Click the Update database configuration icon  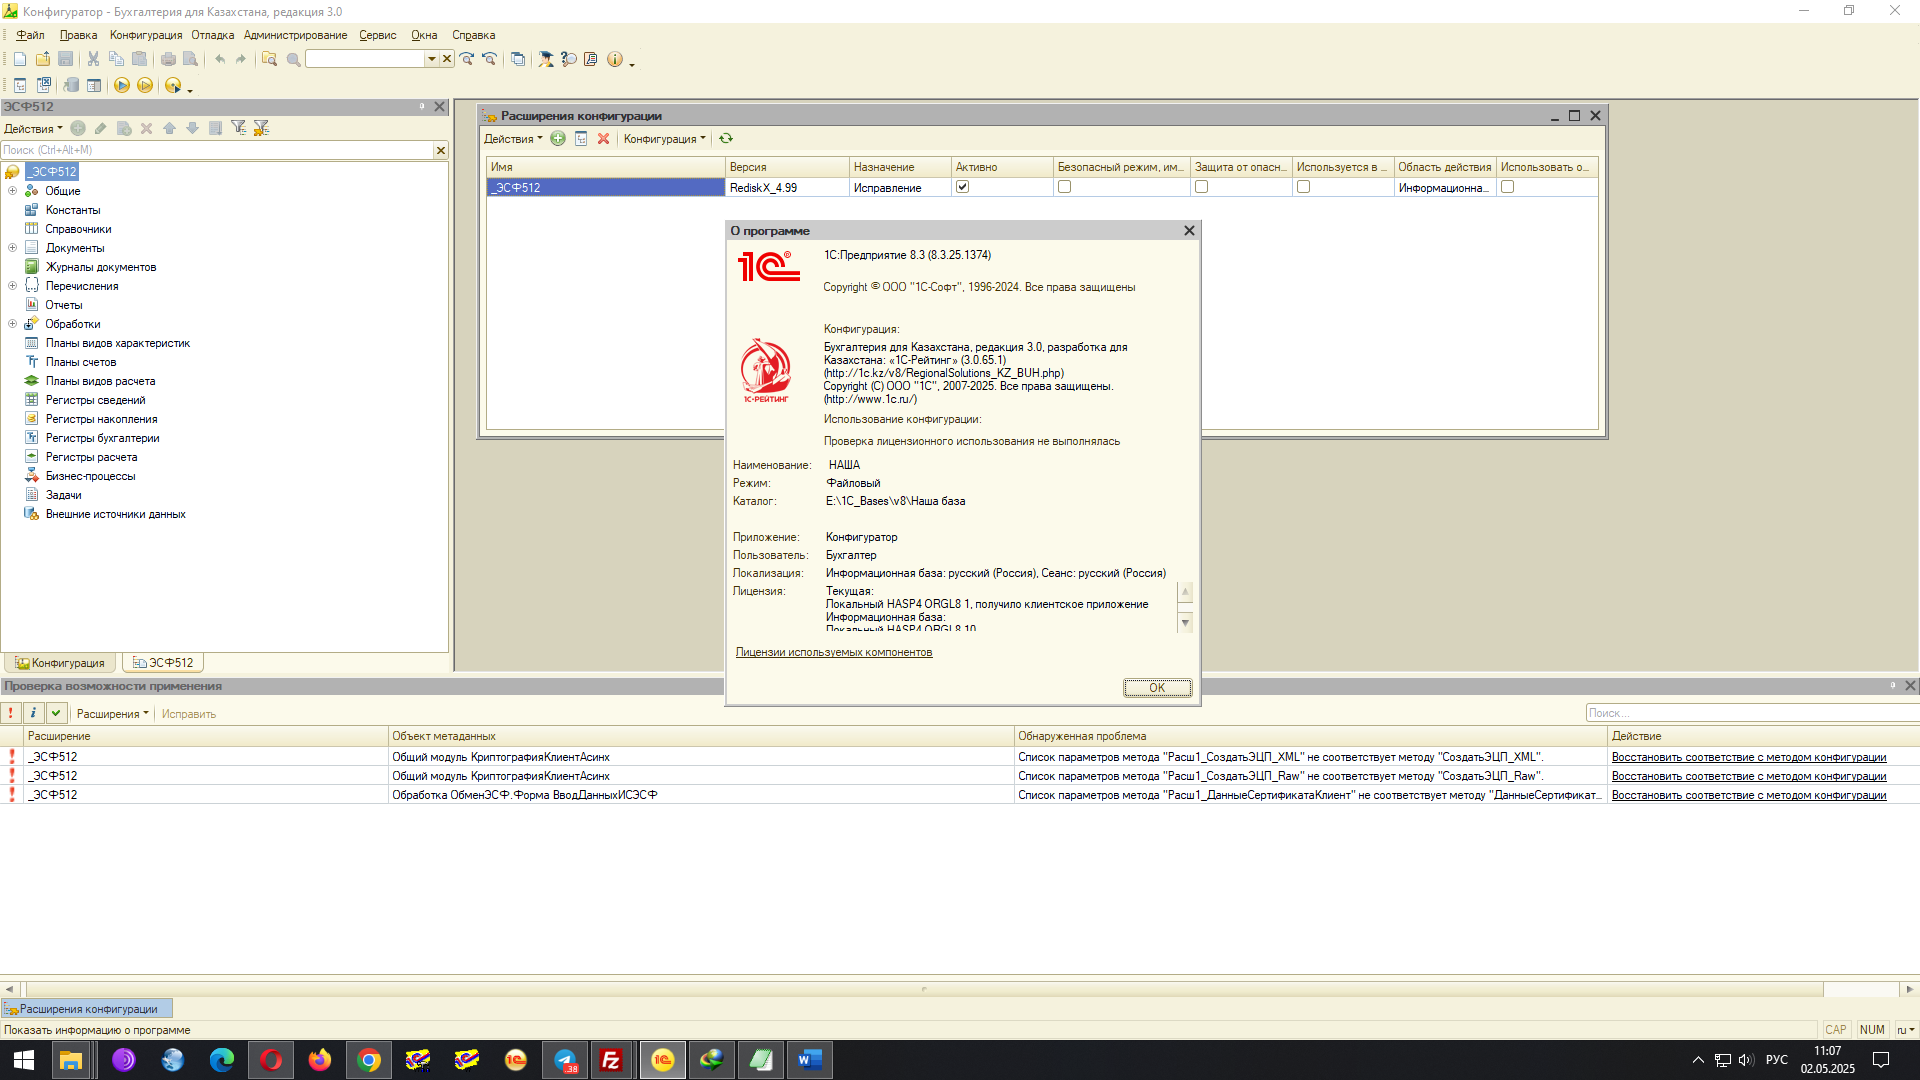[71, 86]
